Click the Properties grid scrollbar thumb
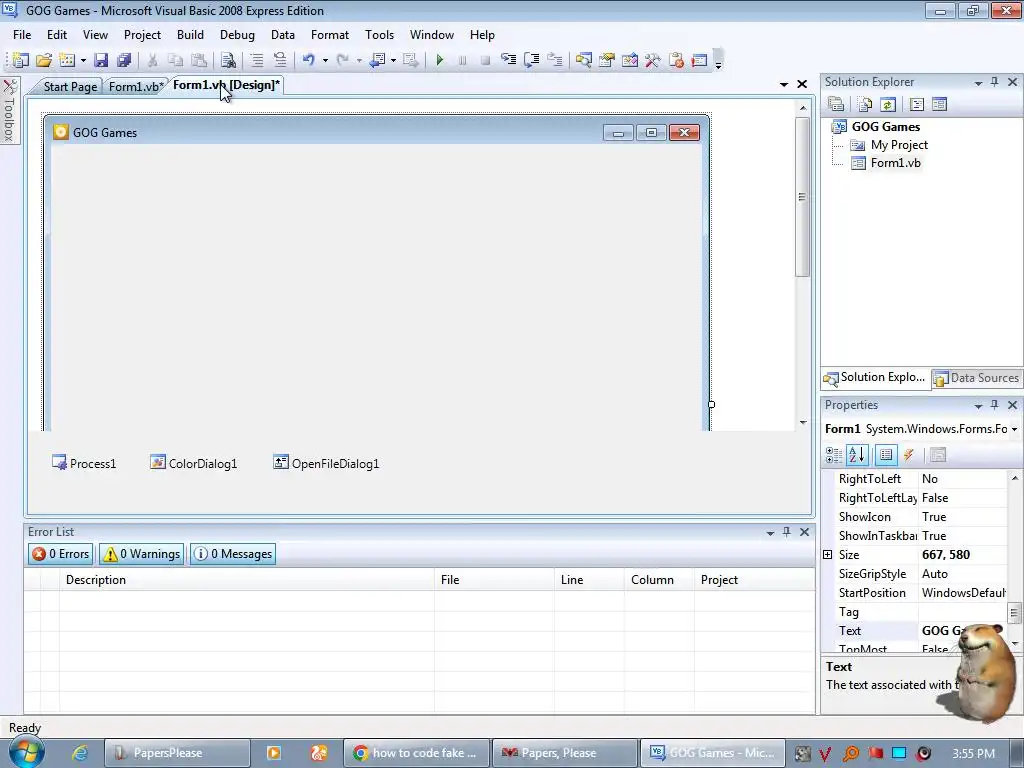 tap(1014, 613)
